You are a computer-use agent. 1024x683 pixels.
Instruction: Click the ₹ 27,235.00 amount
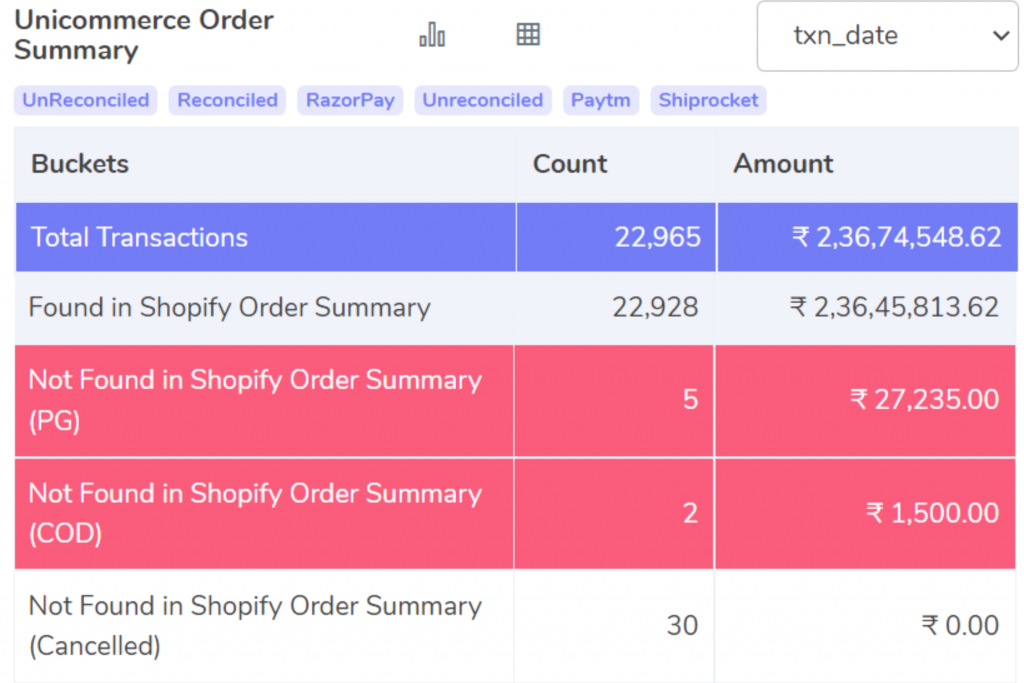click(924, 400)
